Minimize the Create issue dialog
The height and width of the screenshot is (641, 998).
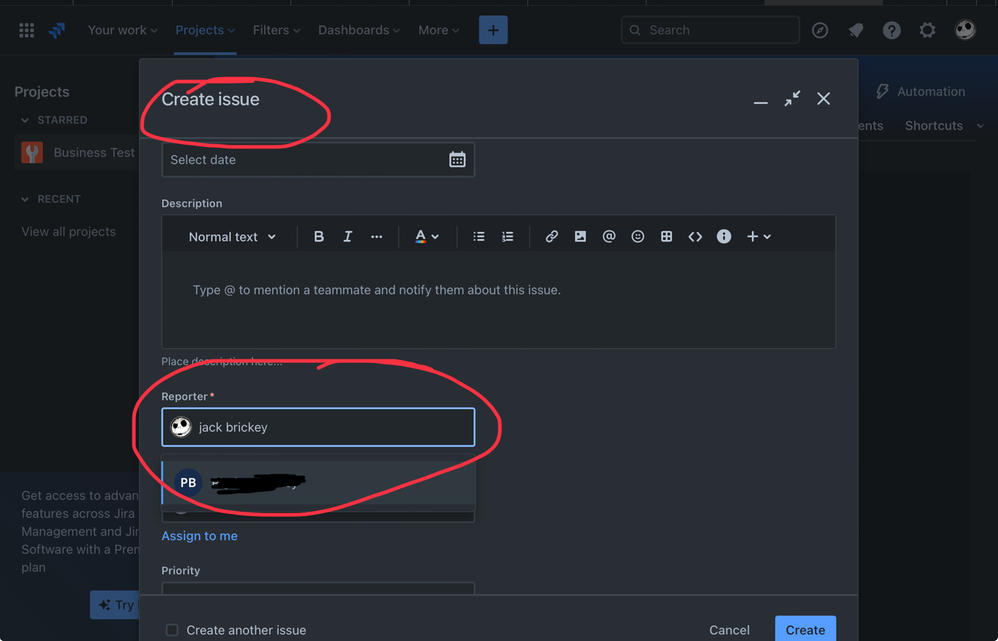761,100
